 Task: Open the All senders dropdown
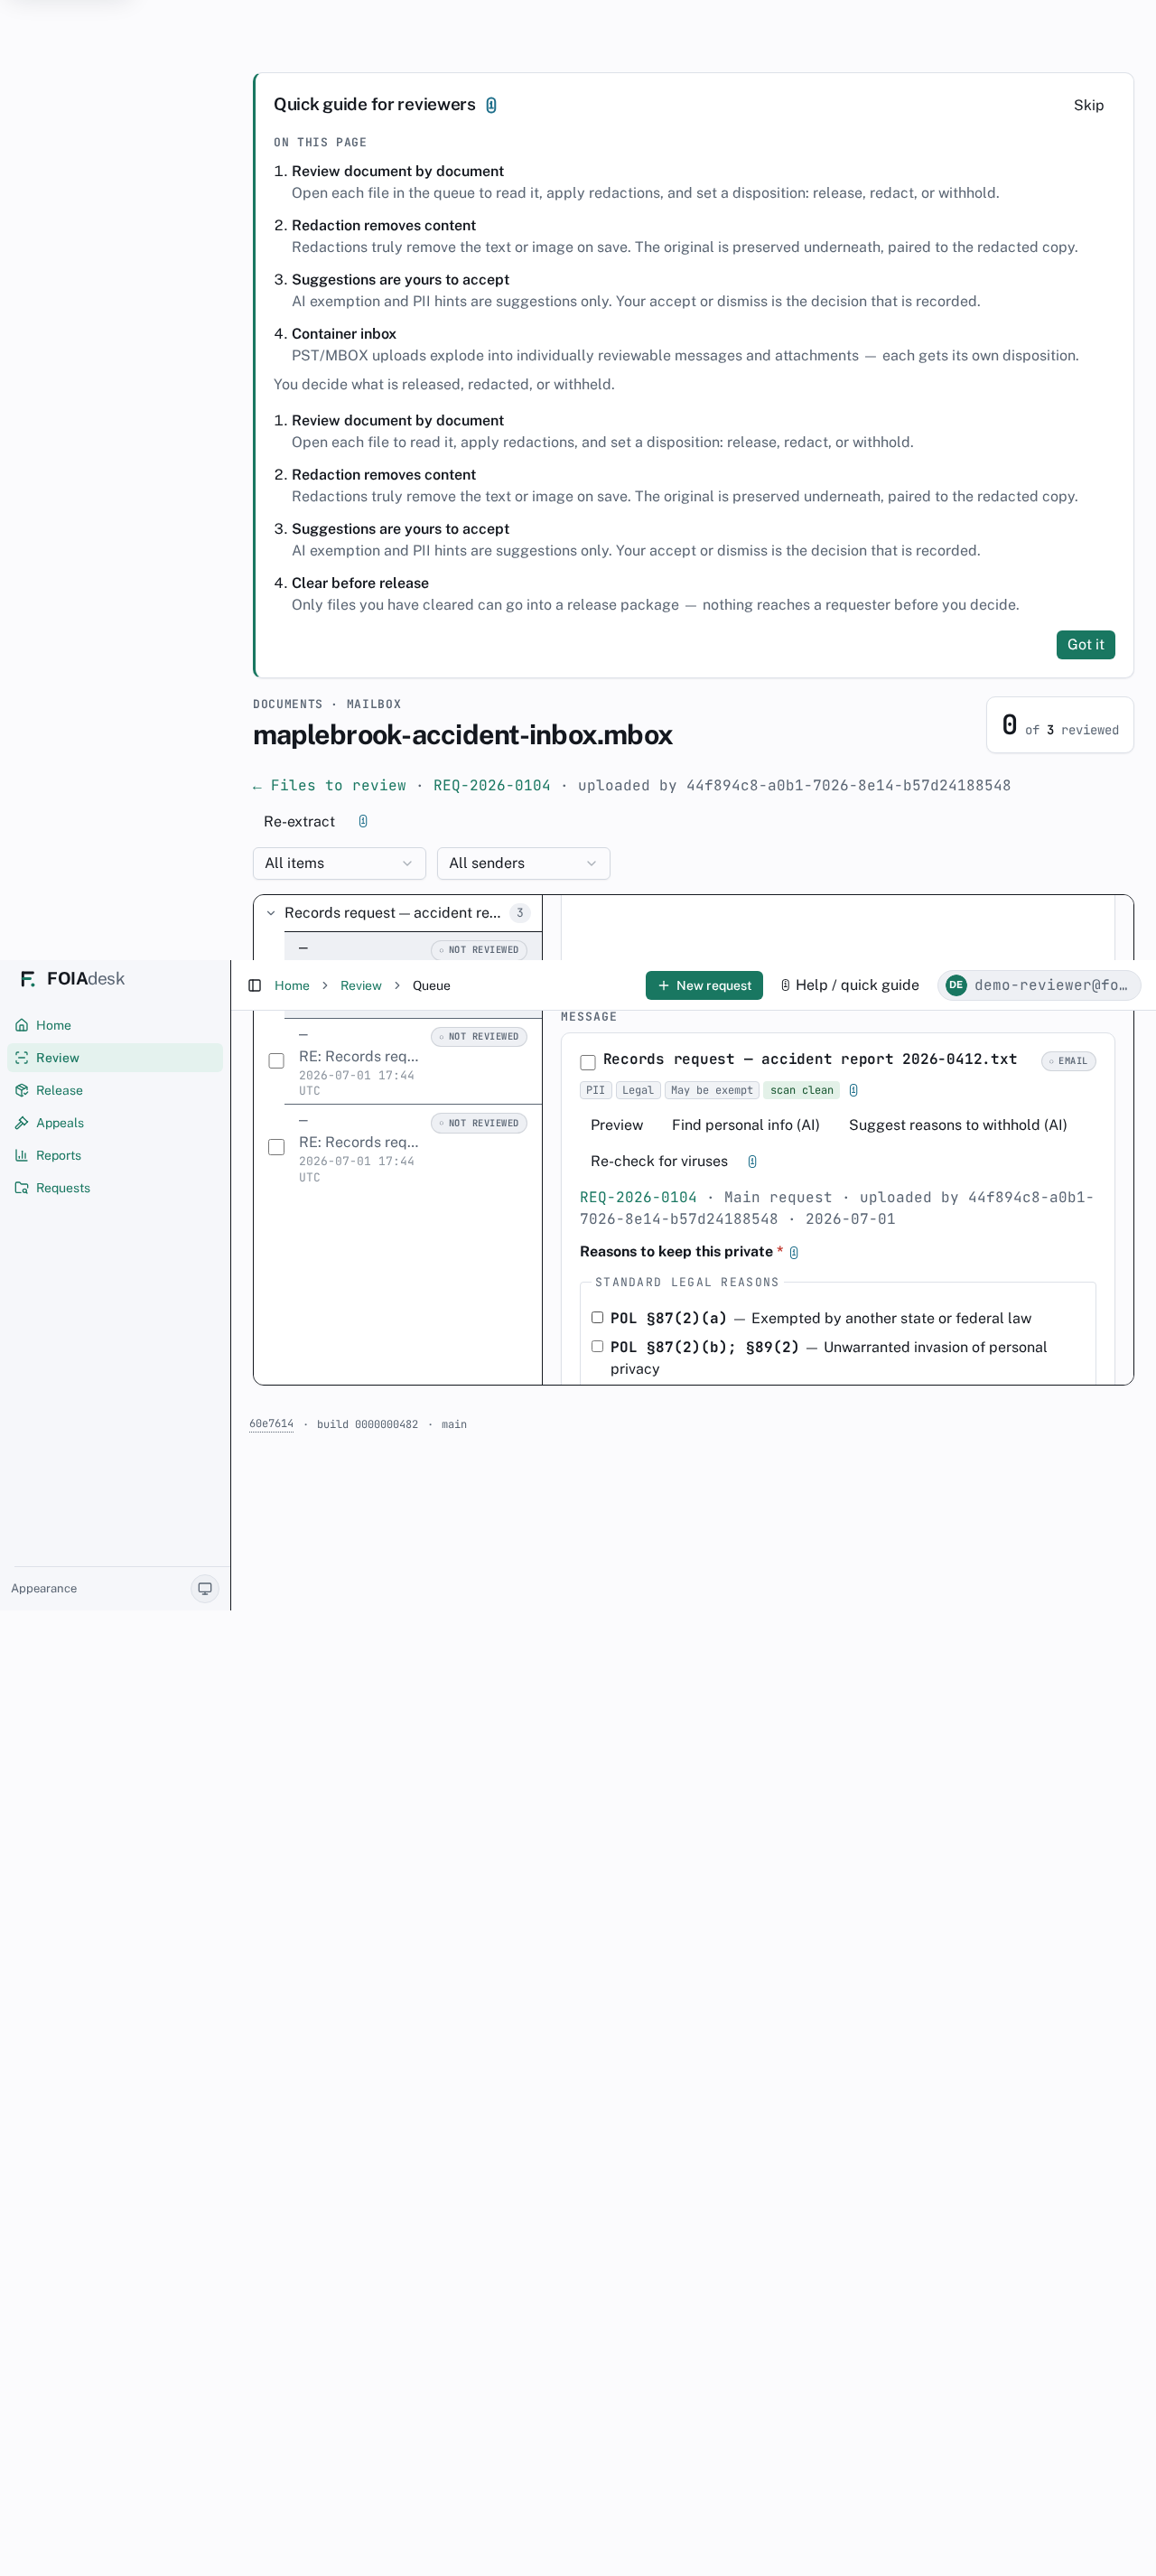pos(523,863)
